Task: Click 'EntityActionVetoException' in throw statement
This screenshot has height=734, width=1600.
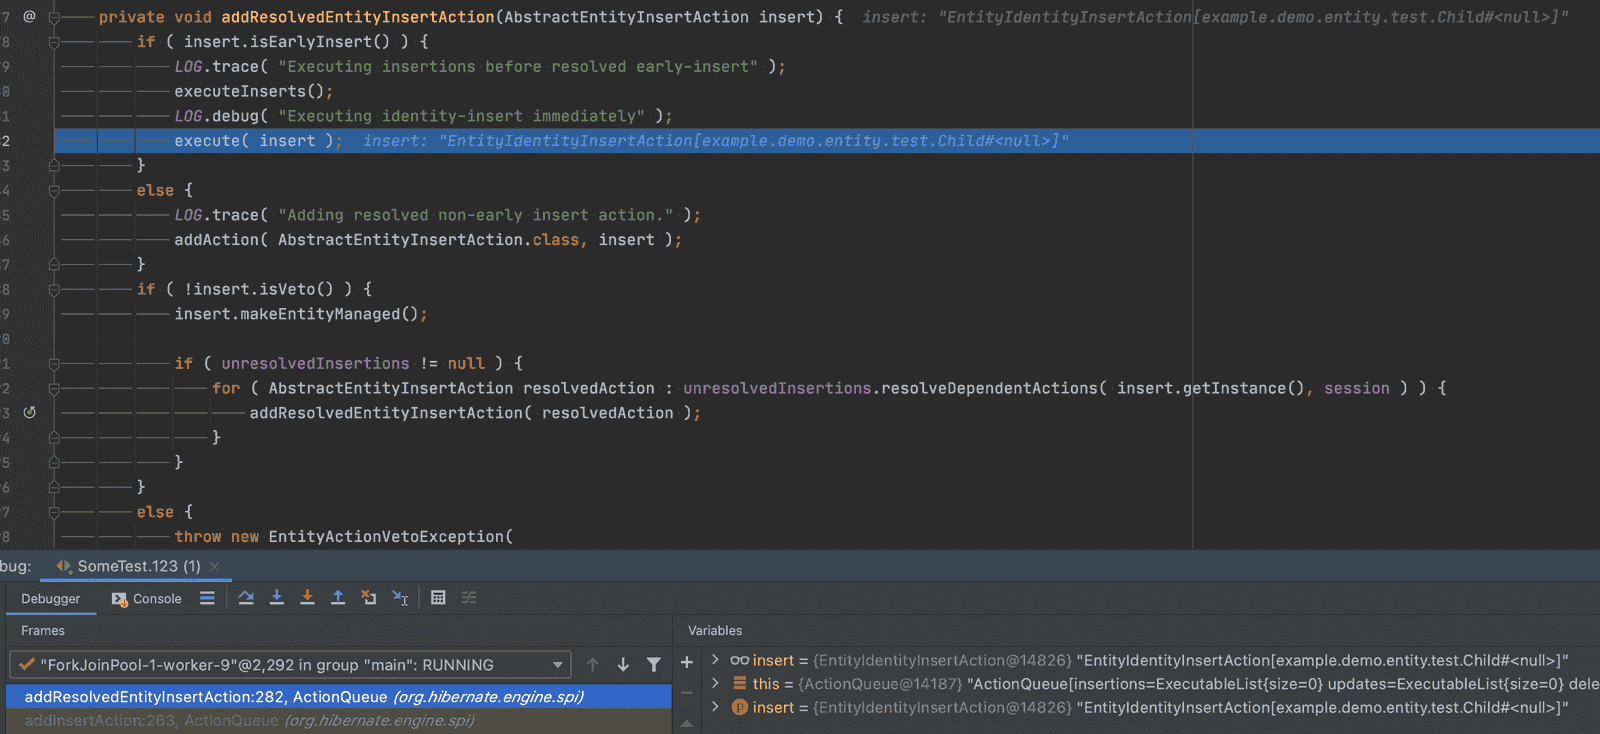Action: 386,537
